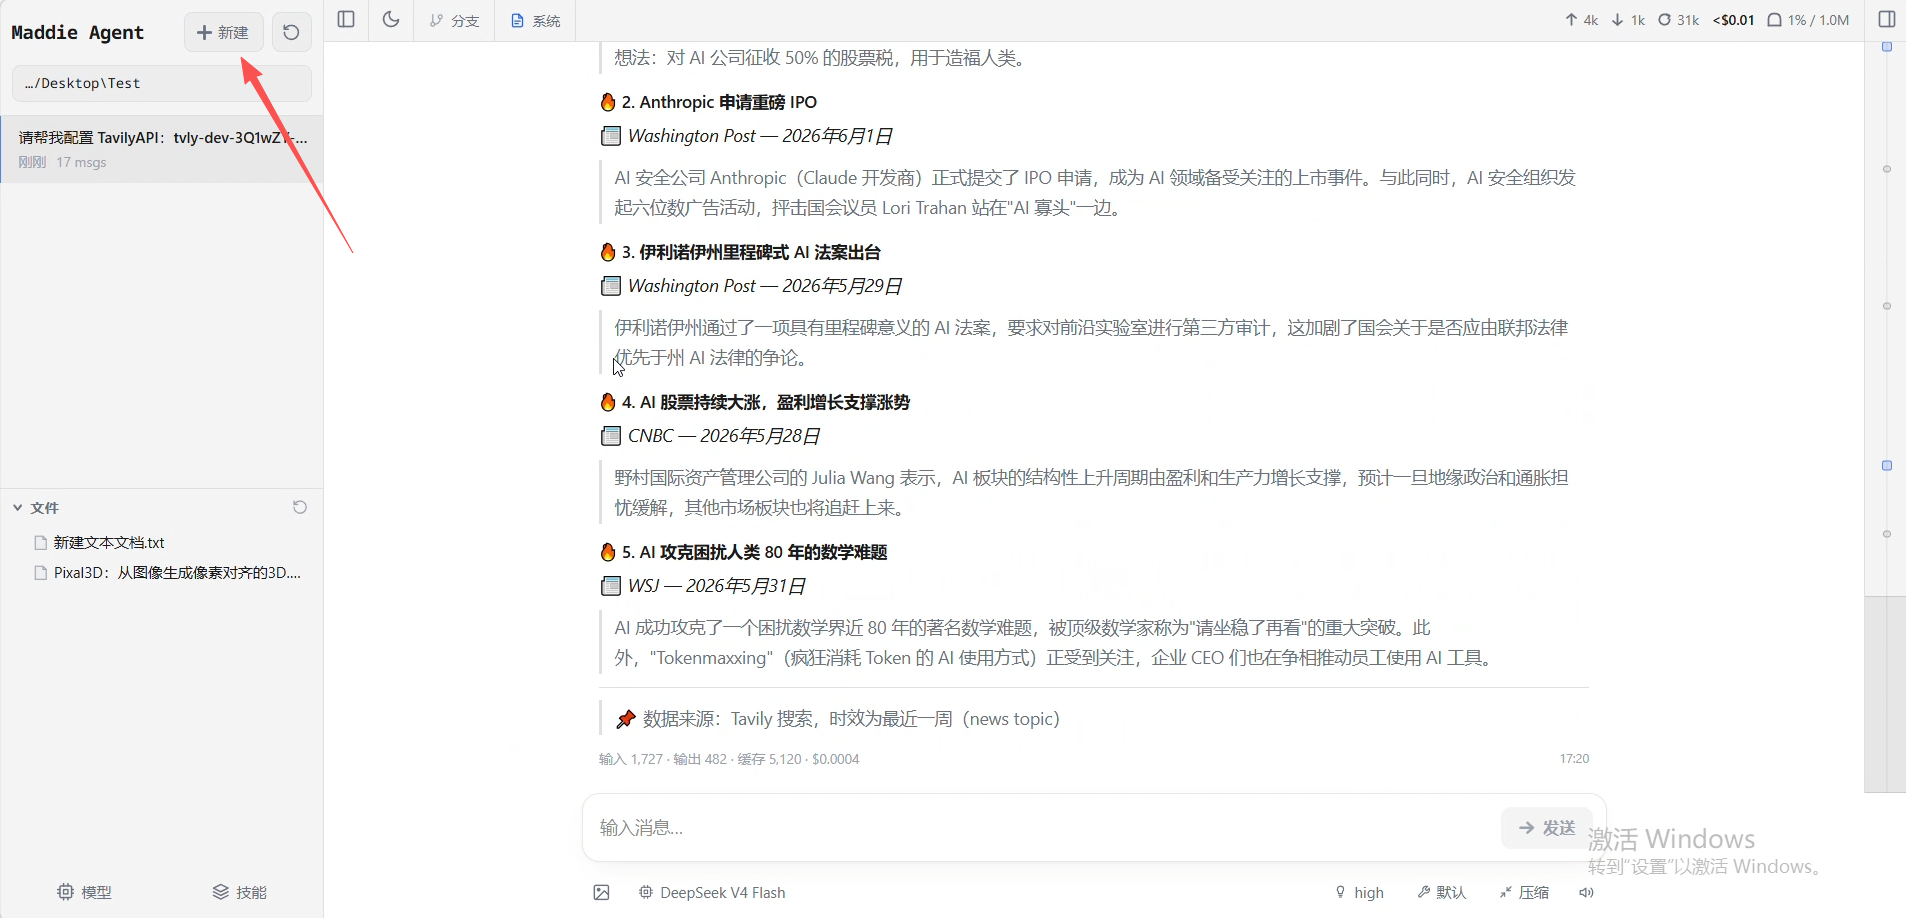The image size is (1906, 918).
Task: Open 技能 skills at bottom
Action: tap(240, 892)
